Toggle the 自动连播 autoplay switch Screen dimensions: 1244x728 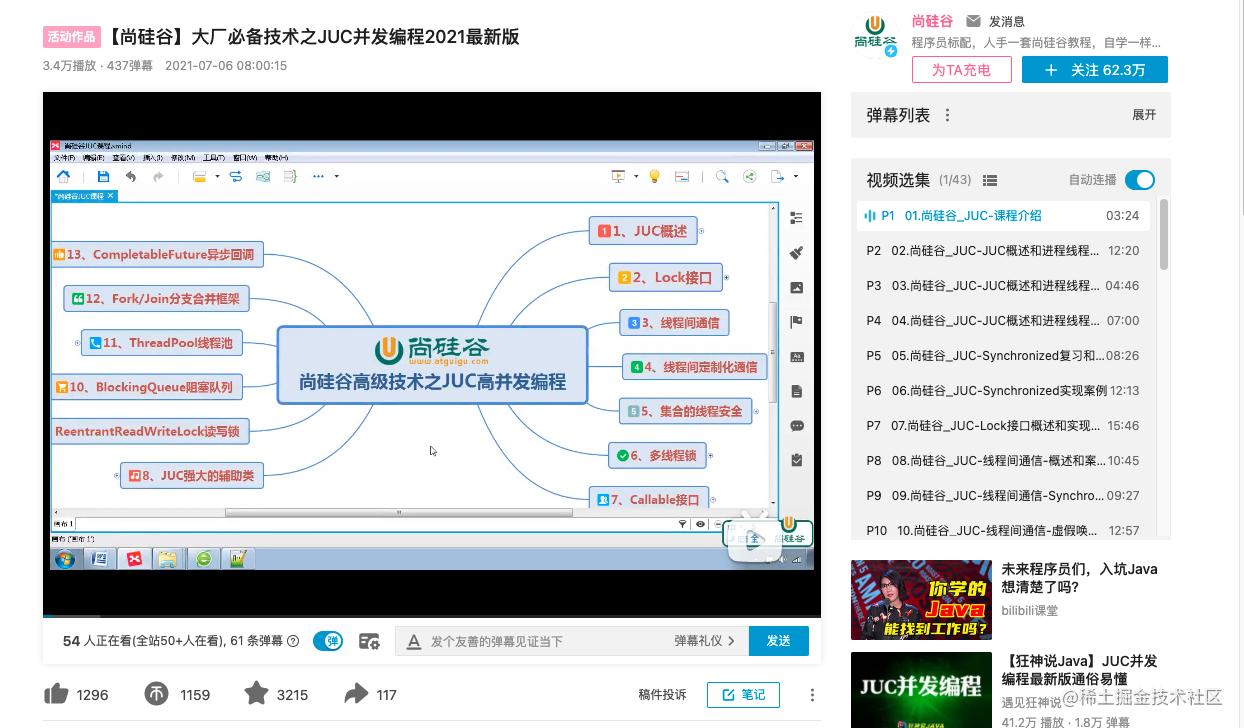click(x=1138, y=180)
